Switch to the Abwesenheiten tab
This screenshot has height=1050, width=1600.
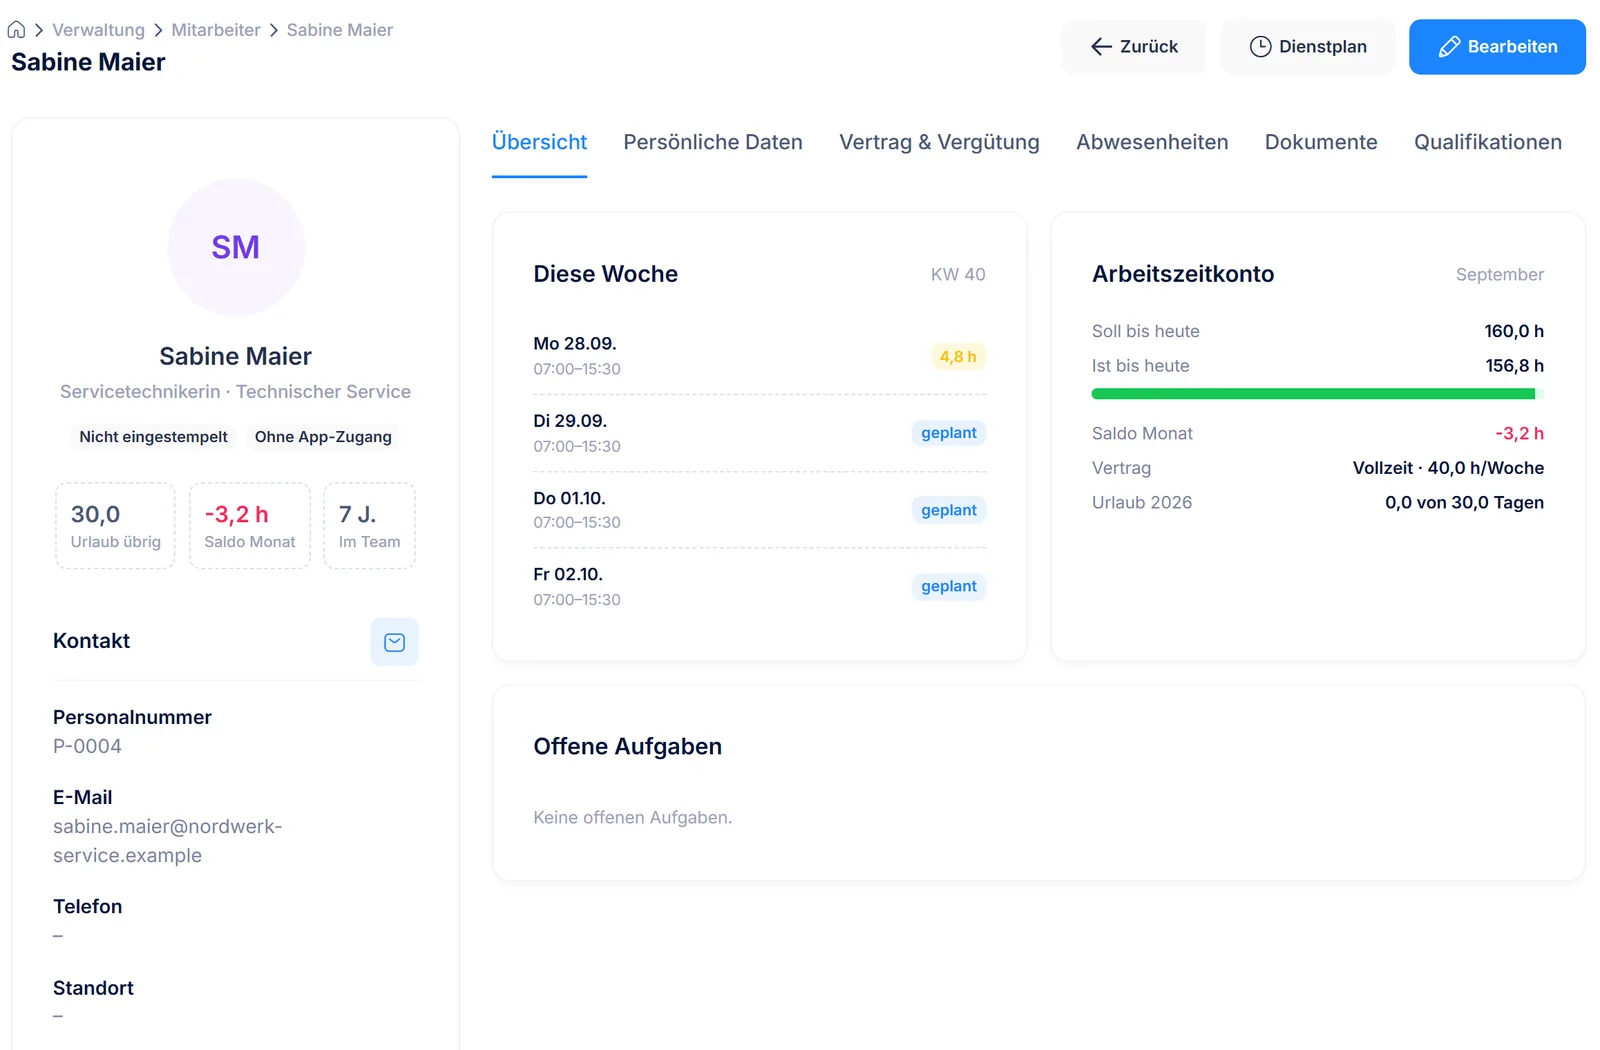click(1152, 142)
